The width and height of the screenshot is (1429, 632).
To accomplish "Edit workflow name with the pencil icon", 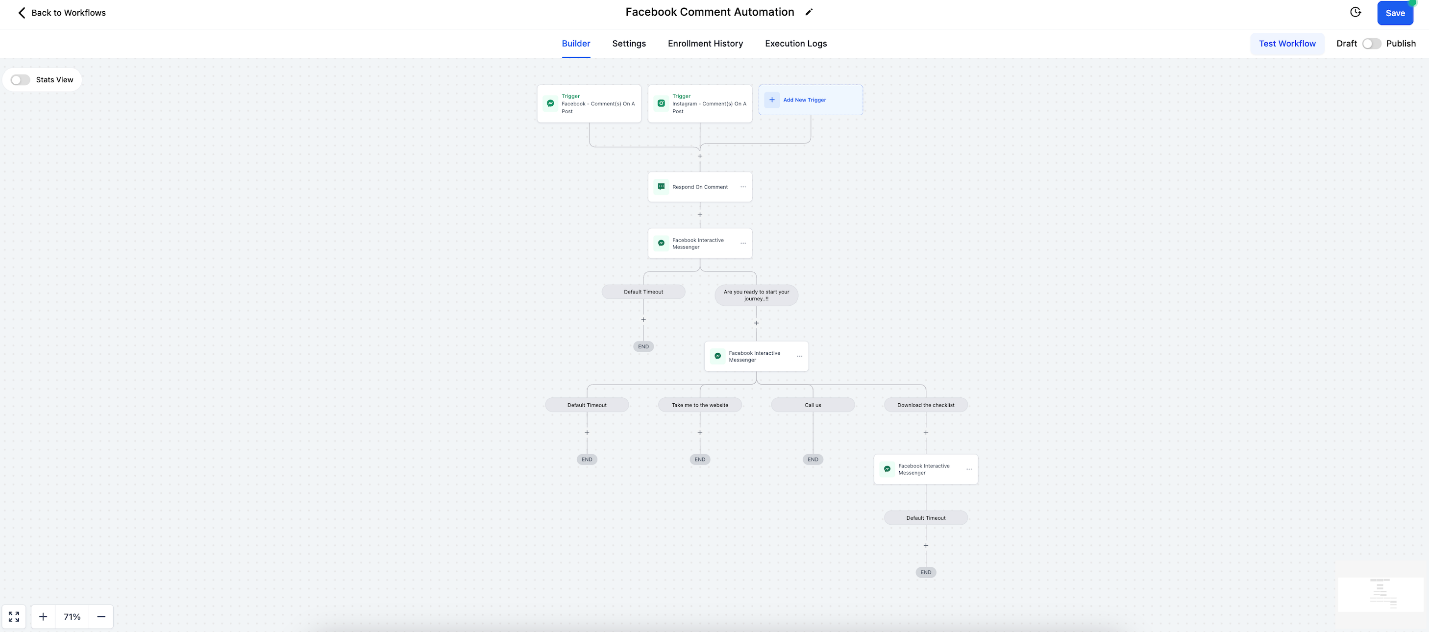I will (x=809, y=12).
